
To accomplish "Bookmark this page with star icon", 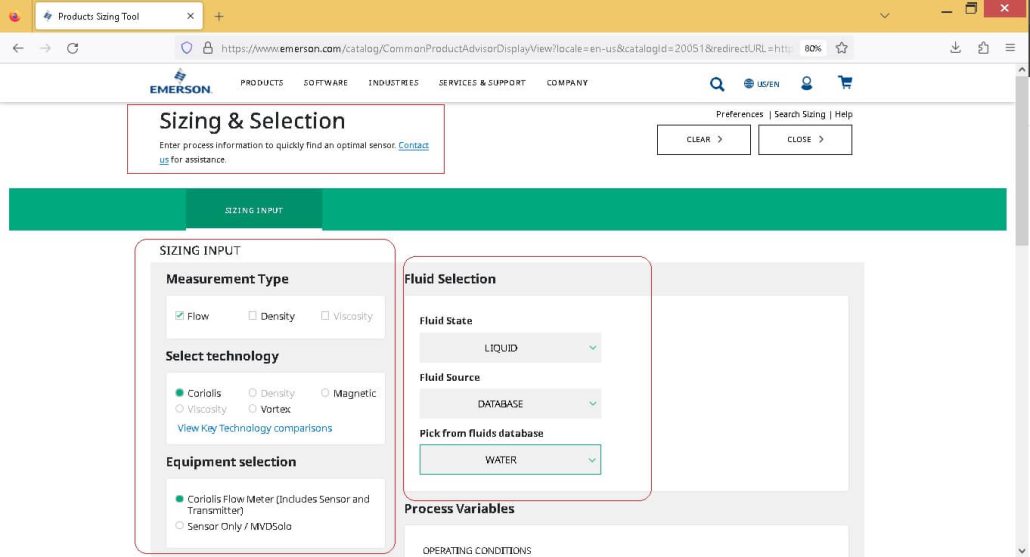I will tap(841, 48).
